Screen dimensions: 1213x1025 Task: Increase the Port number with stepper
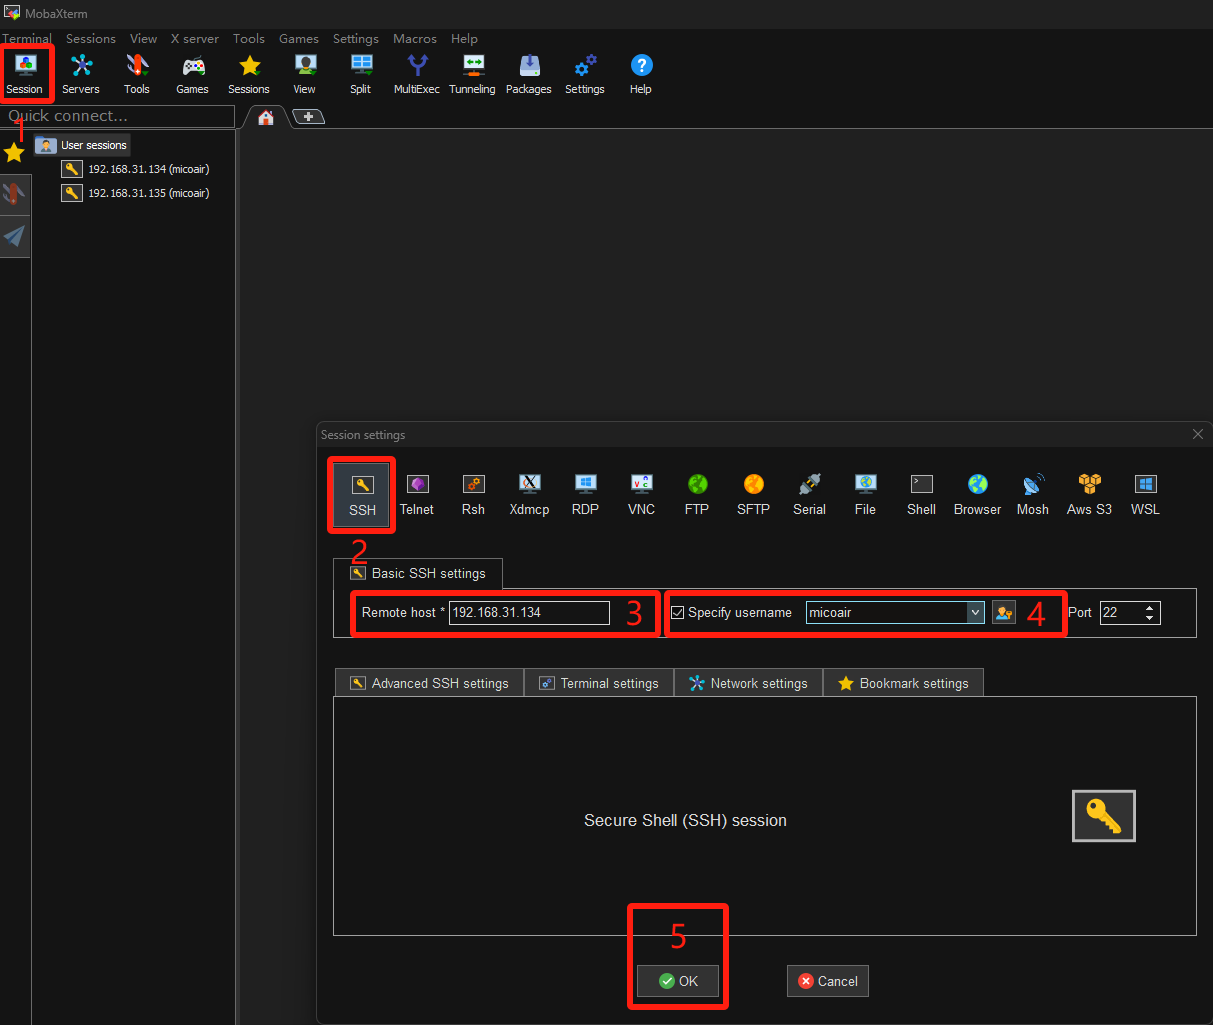1150,607
